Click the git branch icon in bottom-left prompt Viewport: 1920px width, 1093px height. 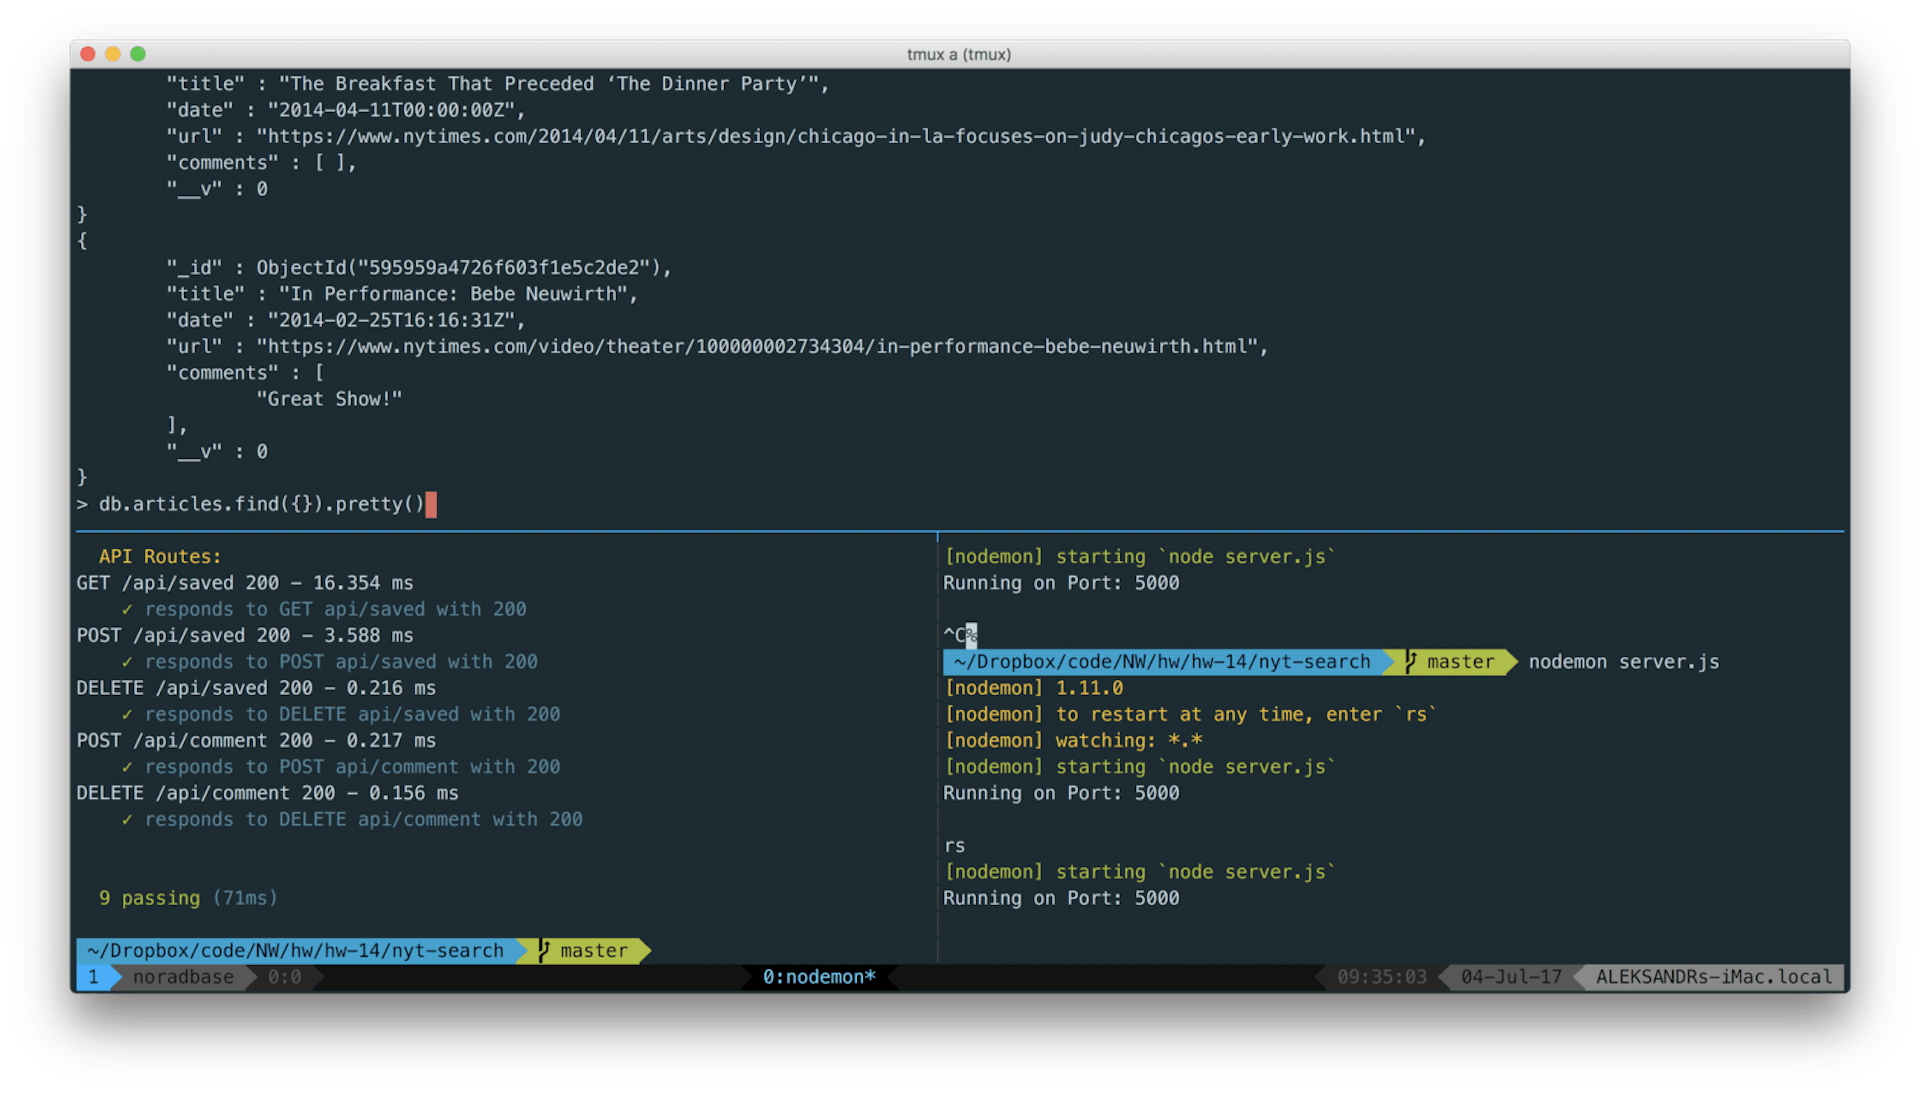click(545, 951)
